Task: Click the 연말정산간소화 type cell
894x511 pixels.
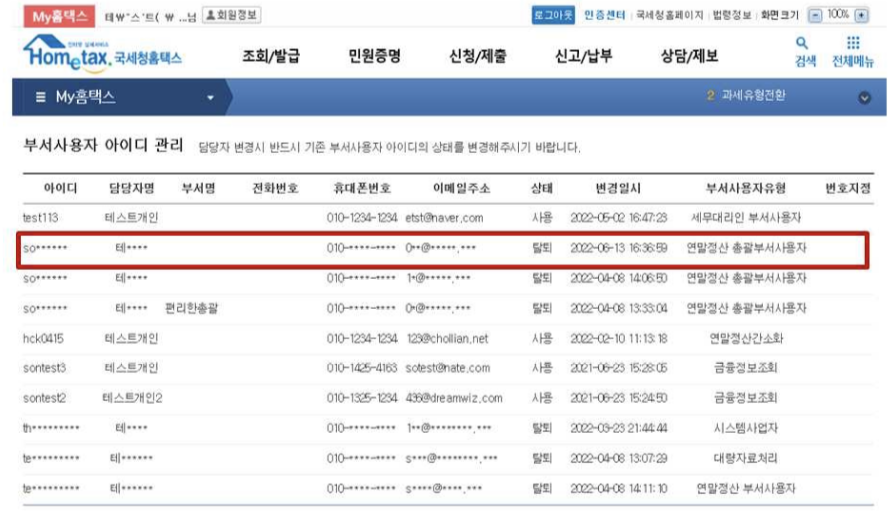Action: (x=746, y=339)
